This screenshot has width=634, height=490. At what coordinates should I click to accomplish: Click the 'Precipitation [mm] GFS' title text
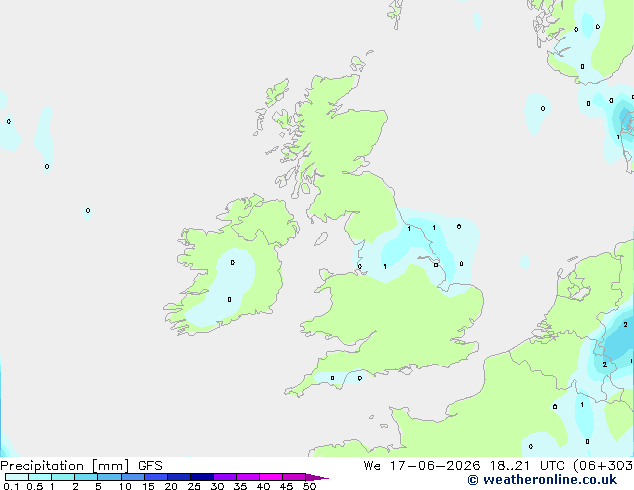coord(81,466)
